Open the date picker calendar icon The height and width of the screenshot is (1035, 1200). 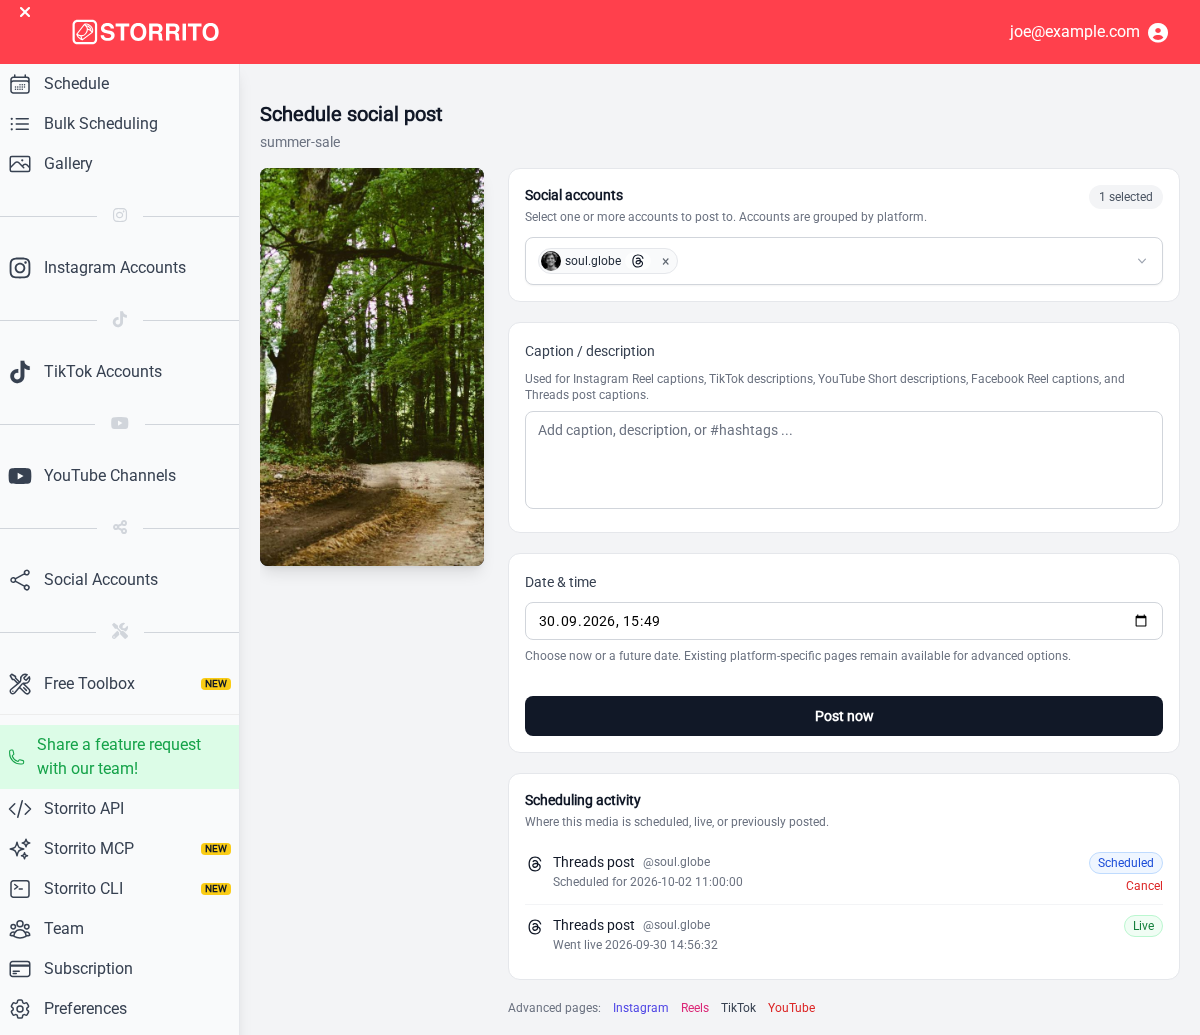tap(1141, 621)
